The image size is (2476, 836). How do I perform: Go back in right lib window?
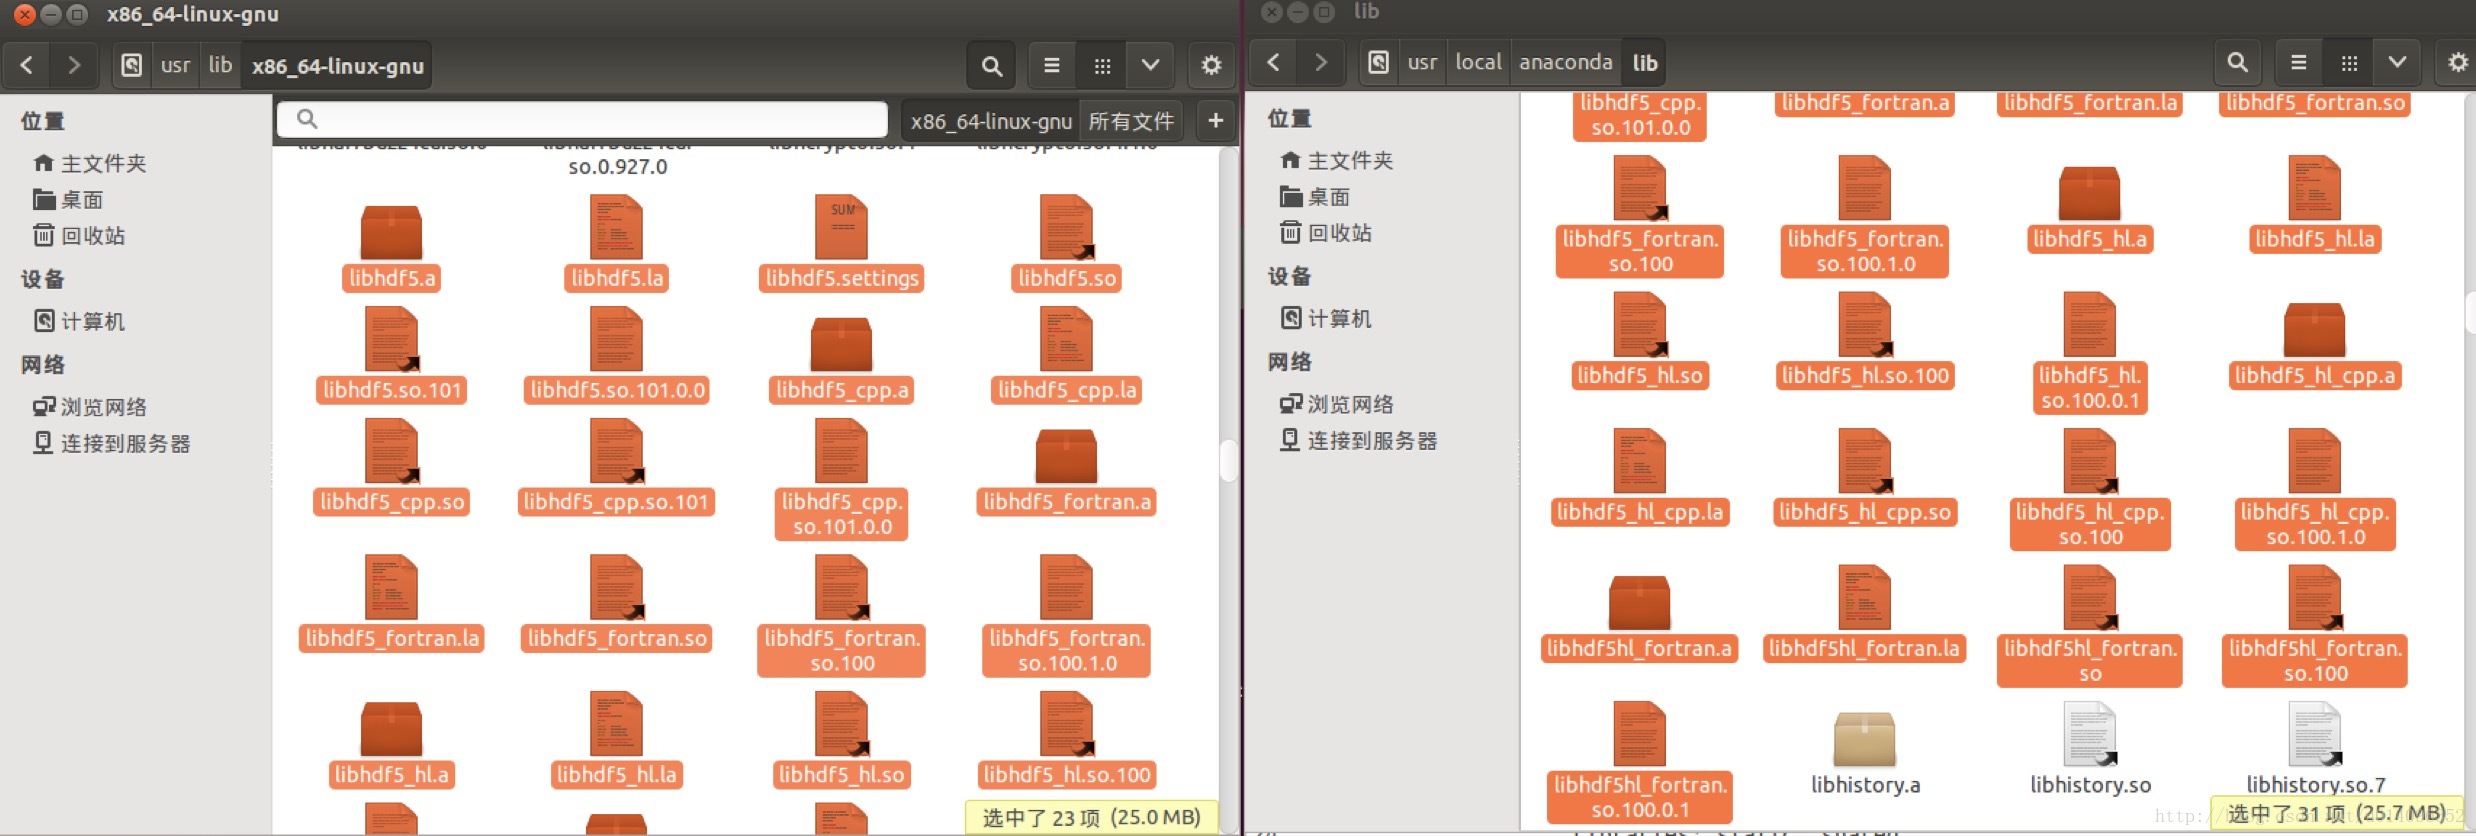[x=1273, y=62]
